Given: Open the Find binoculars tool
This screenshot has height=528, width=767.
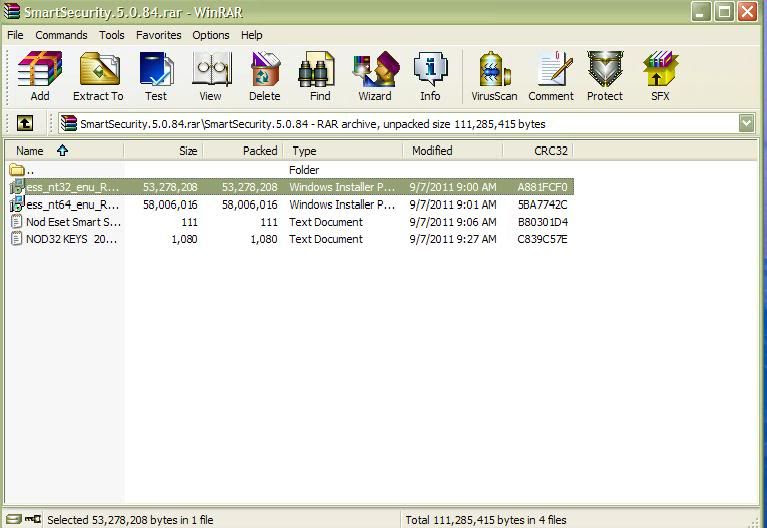Looking at the screenshot, I should (316, 69).
